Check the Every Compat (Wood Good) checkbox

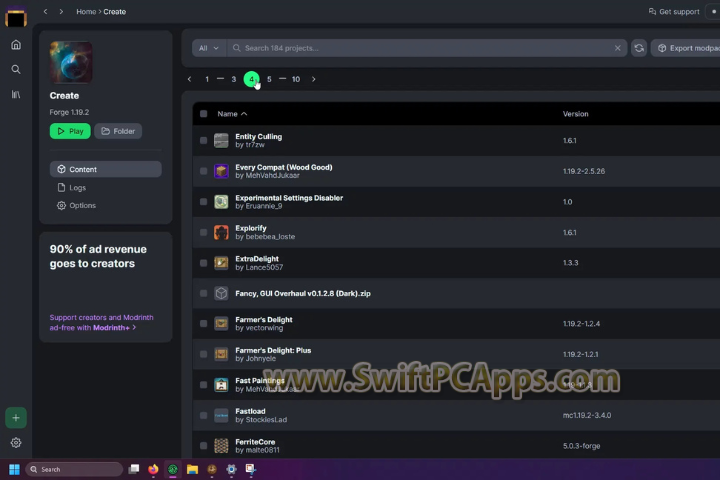click(x=203, y=171)
